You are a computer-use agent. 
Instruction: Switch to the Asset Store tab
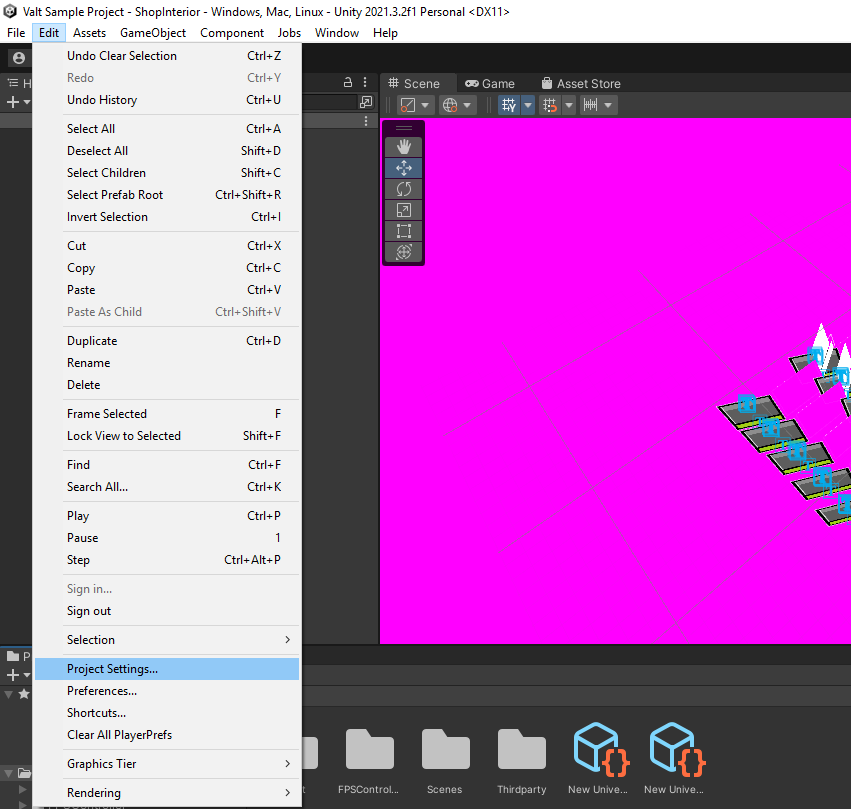click(581, 84)
